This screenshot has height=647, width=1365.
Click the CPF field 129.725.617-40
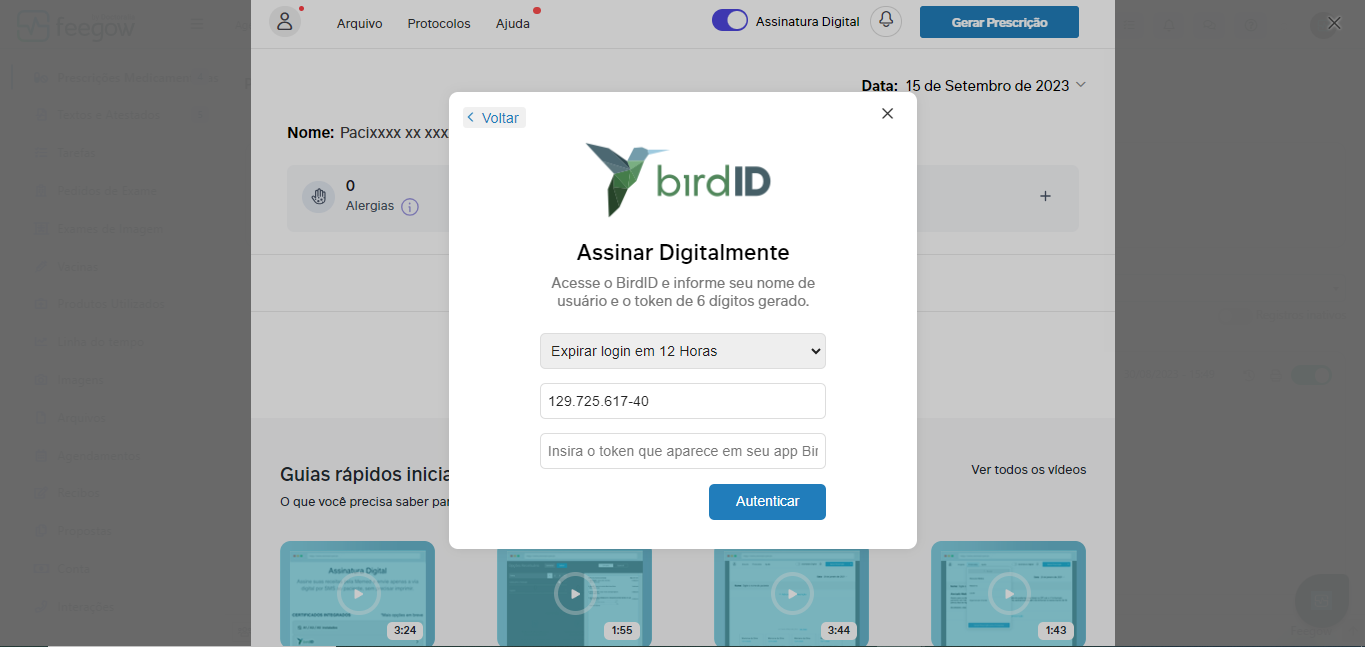click(x=683, y=401)
